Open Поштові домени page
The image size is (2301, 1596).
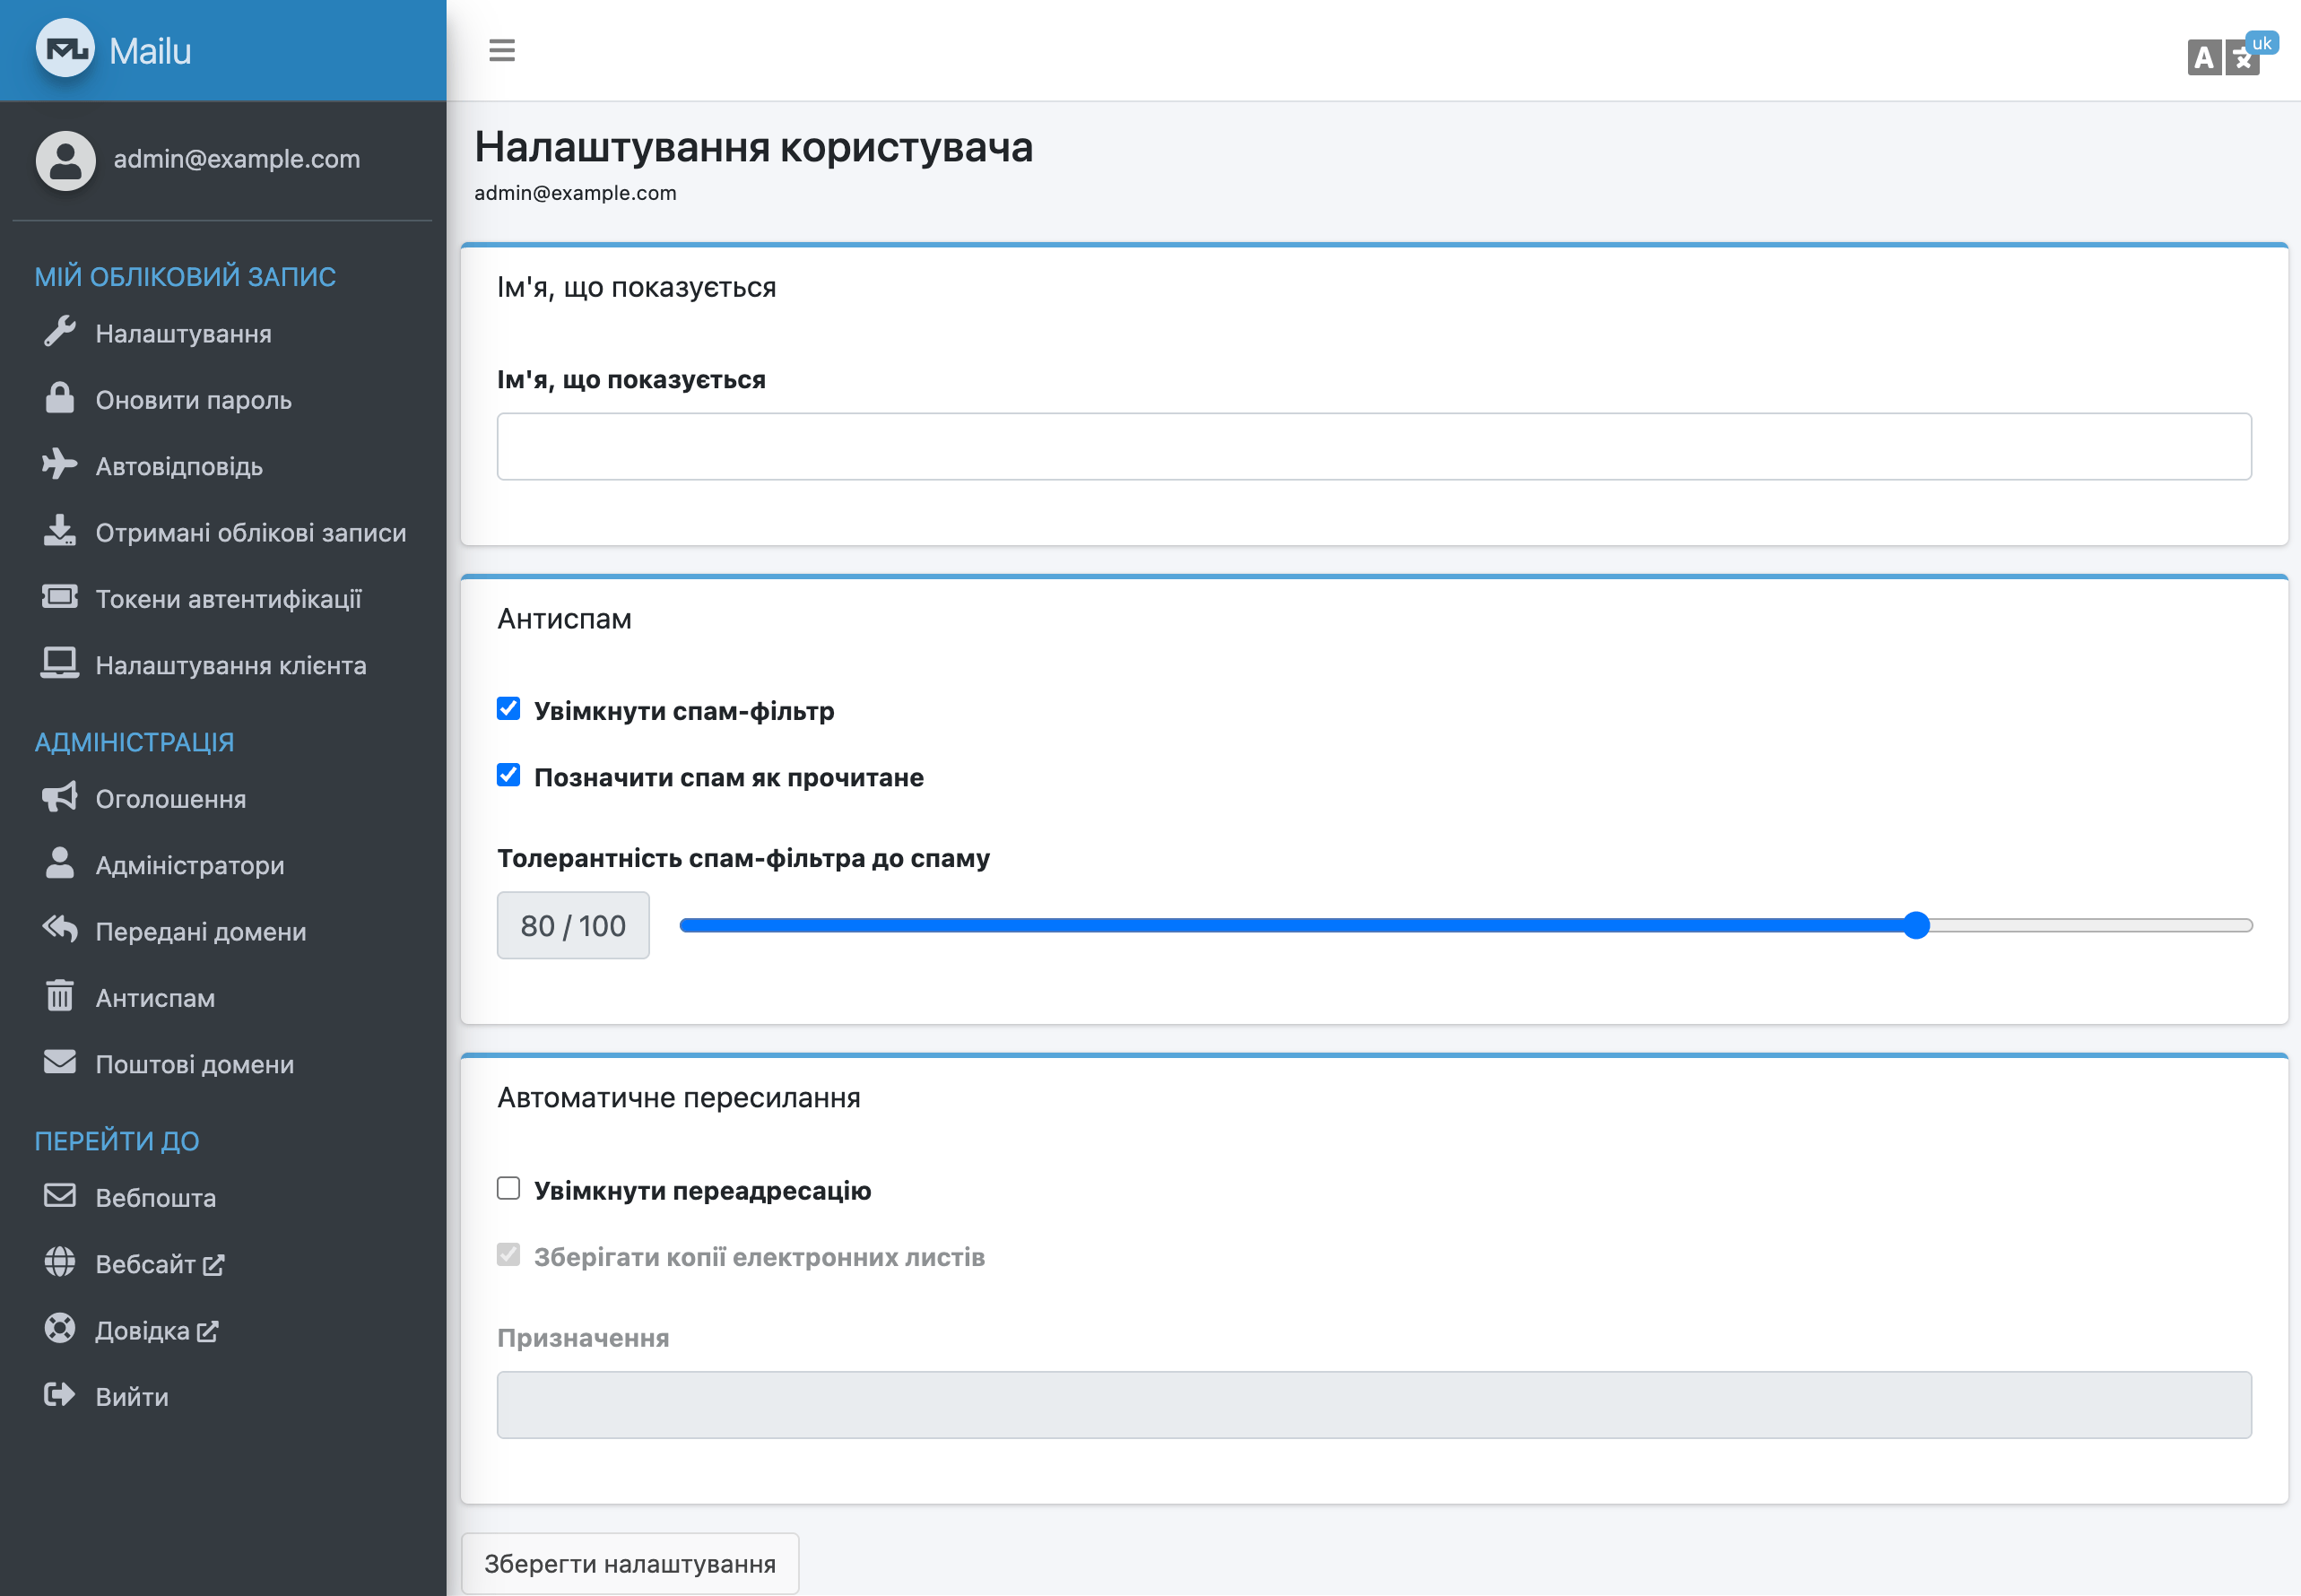click(x=222, y=1063)
